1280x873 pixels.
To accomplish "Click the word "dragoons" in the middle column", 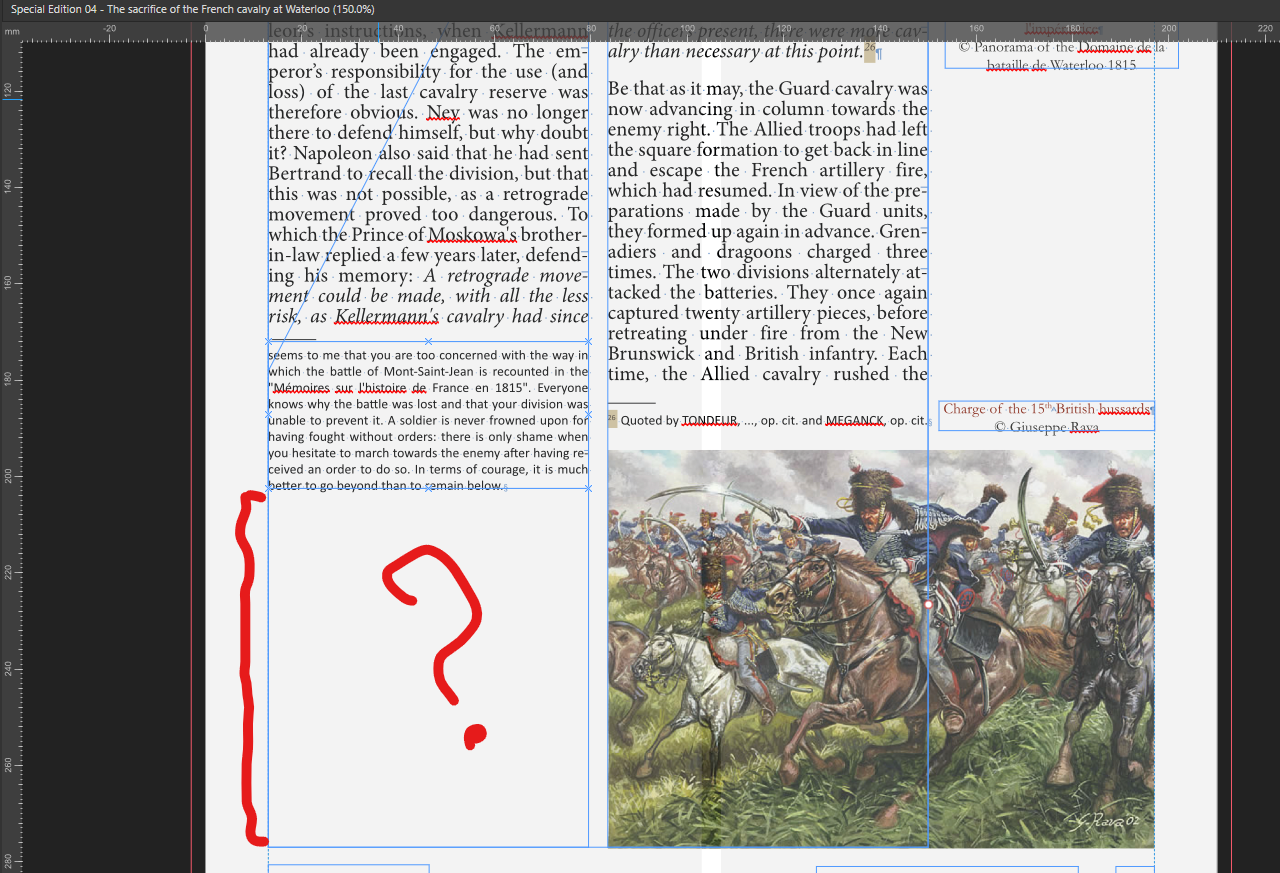I will tap(754, 252).
